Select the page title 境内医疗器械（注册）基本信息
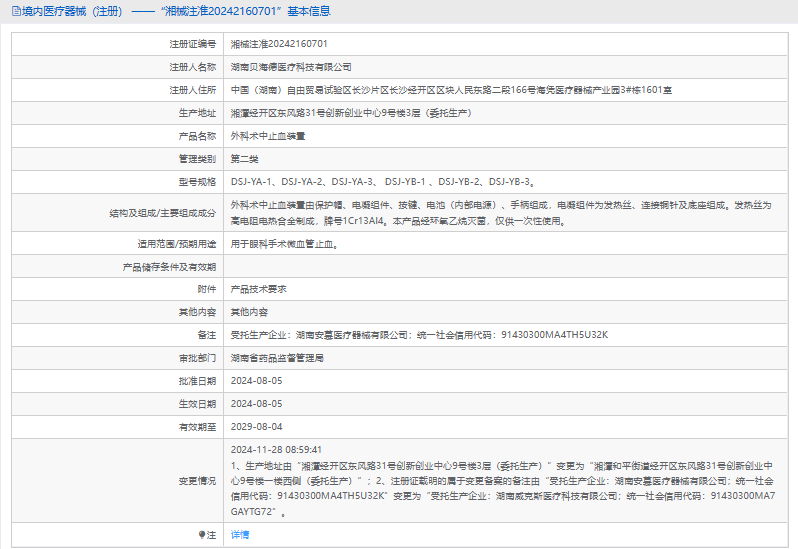The height and width of the screenshot is (549, 798). (172, 11)
